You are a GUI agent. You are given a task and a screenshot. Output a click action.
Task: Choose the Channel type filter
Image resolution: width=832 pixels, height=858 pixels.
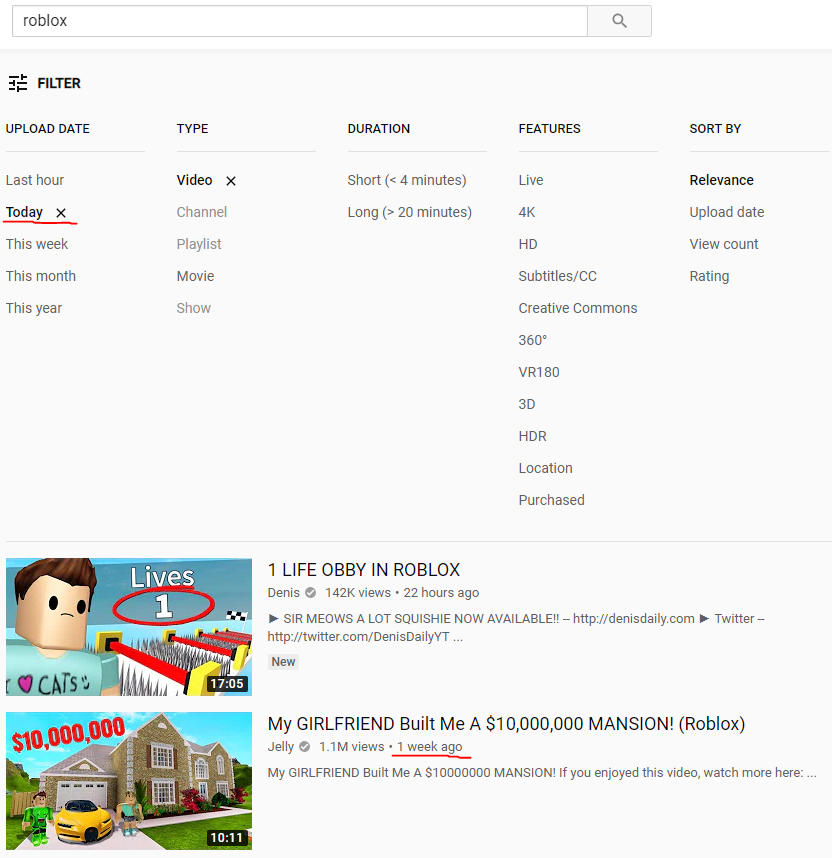tap(201, 212)
